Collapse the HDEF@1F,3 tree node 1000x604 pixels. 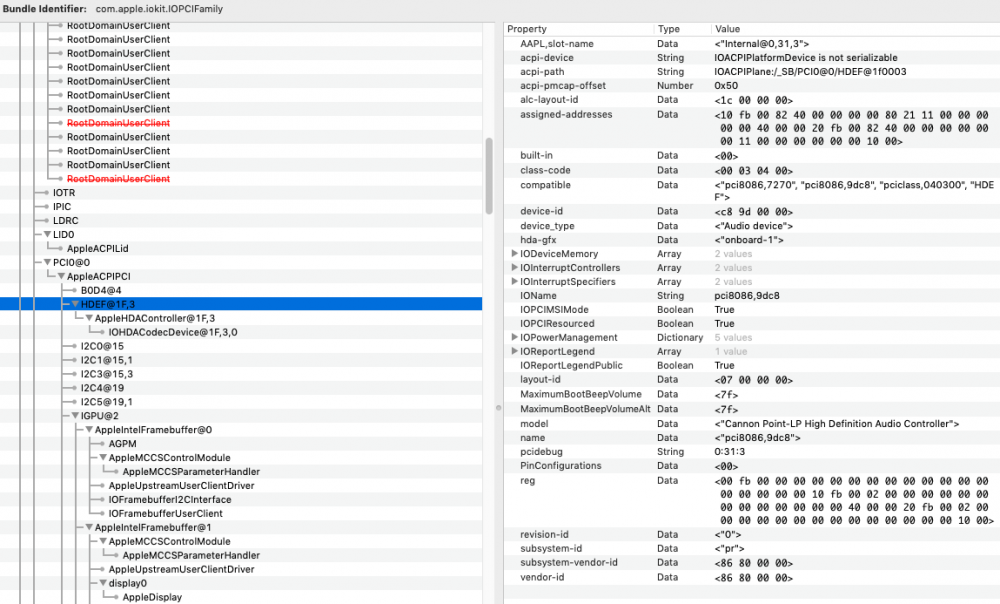[75, 304]
